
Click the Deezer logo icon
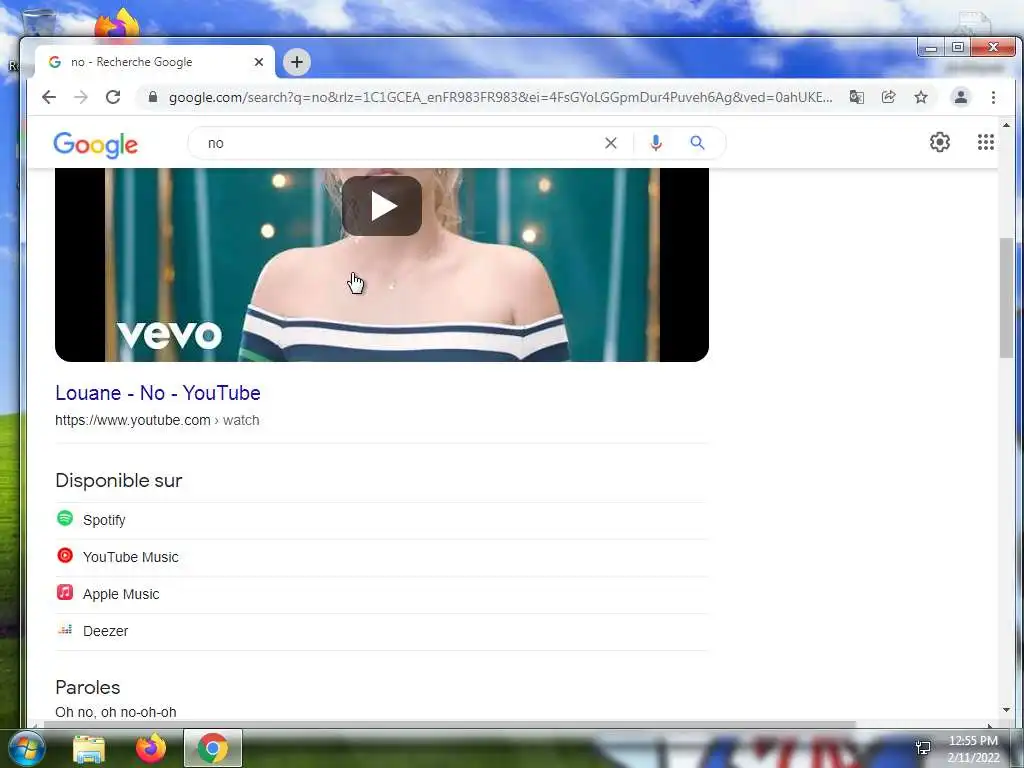(x=65, y=630)
